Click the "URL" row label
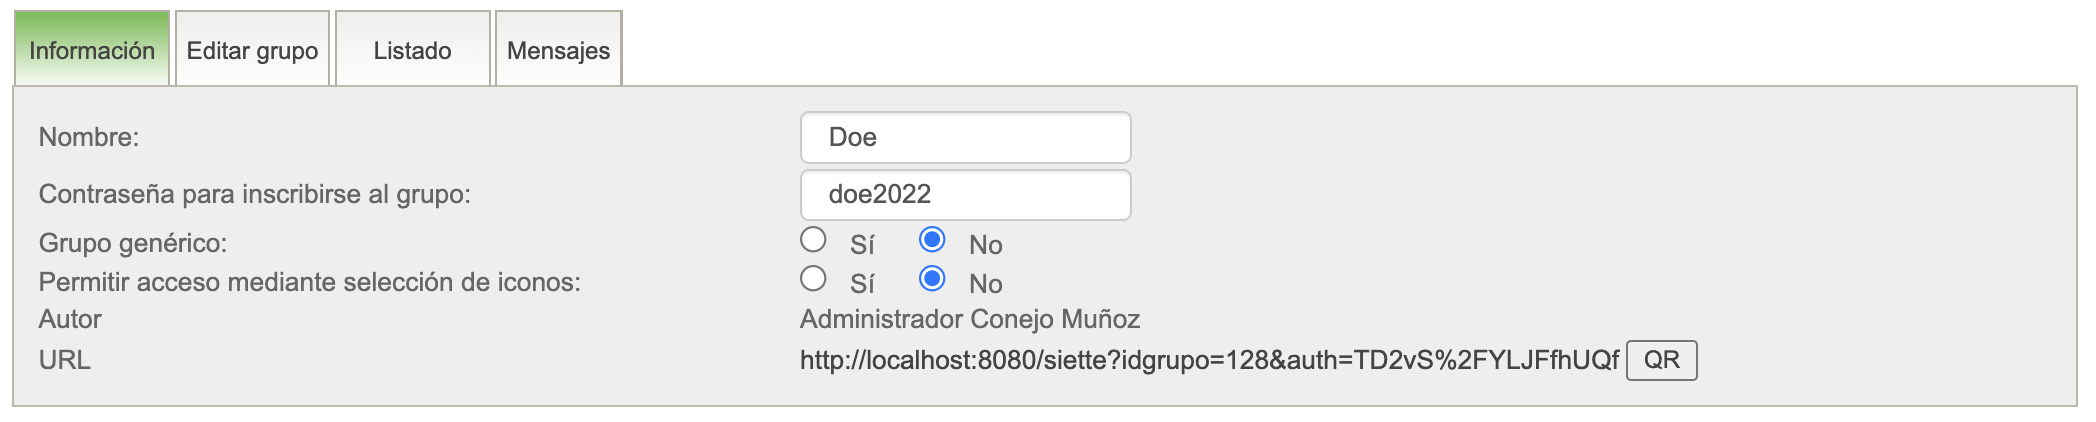The height and width of the screenshot is (422, 2096). click(65, 360)
